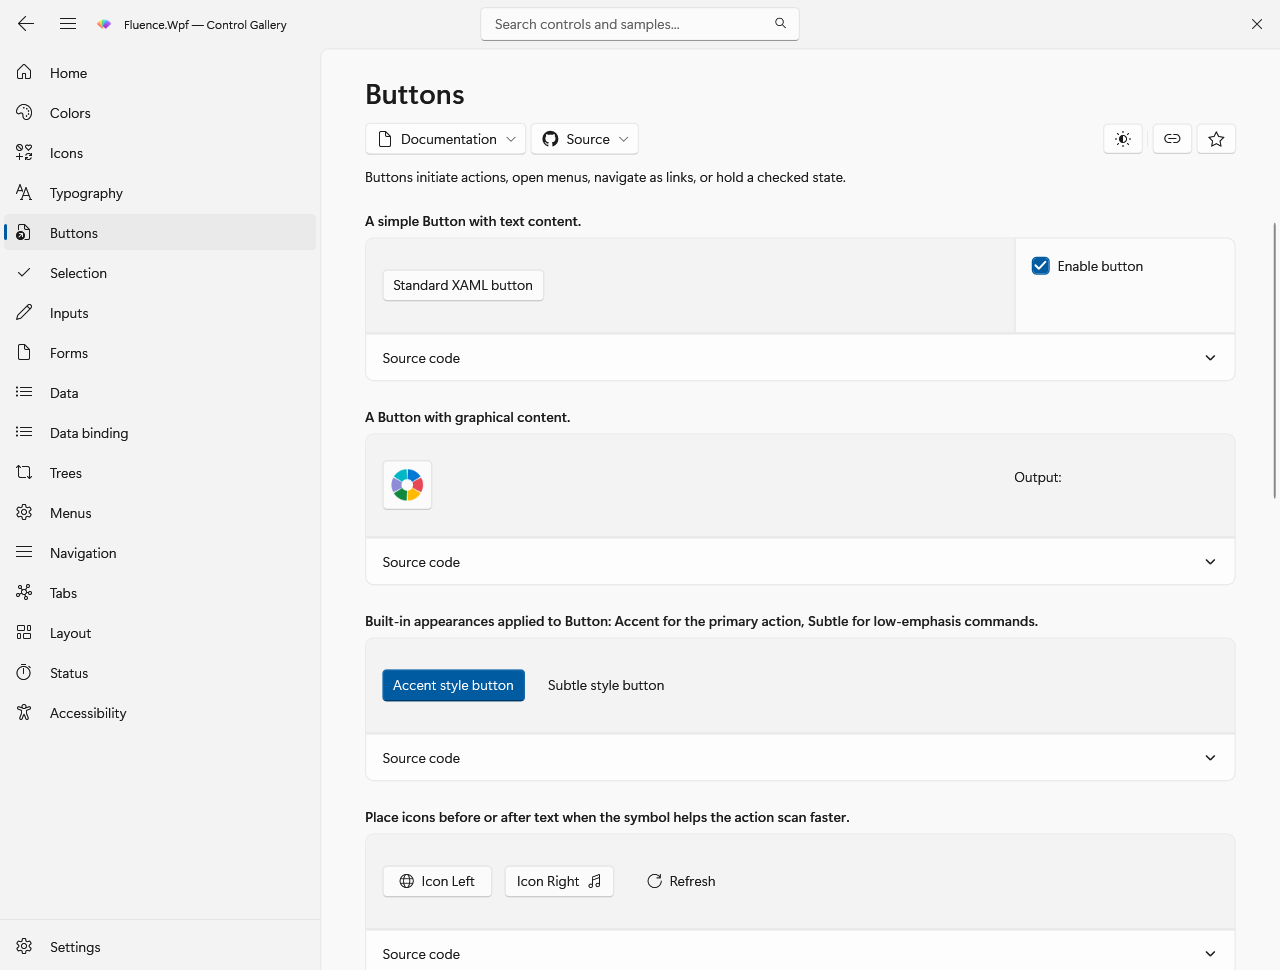Screen dimensions: 1280x970
Task: Open the Documentation dropdown
Action: pos(446,139)
